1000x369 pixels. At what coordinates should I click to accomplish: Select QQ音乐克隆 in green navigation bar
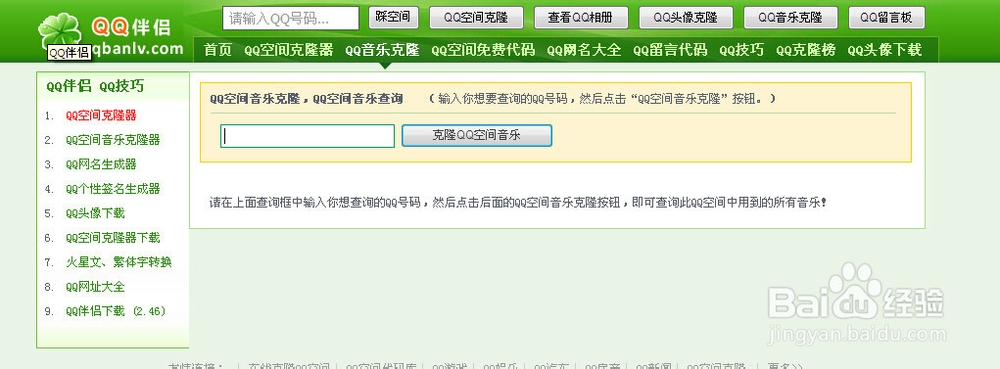tap(383, 50)
